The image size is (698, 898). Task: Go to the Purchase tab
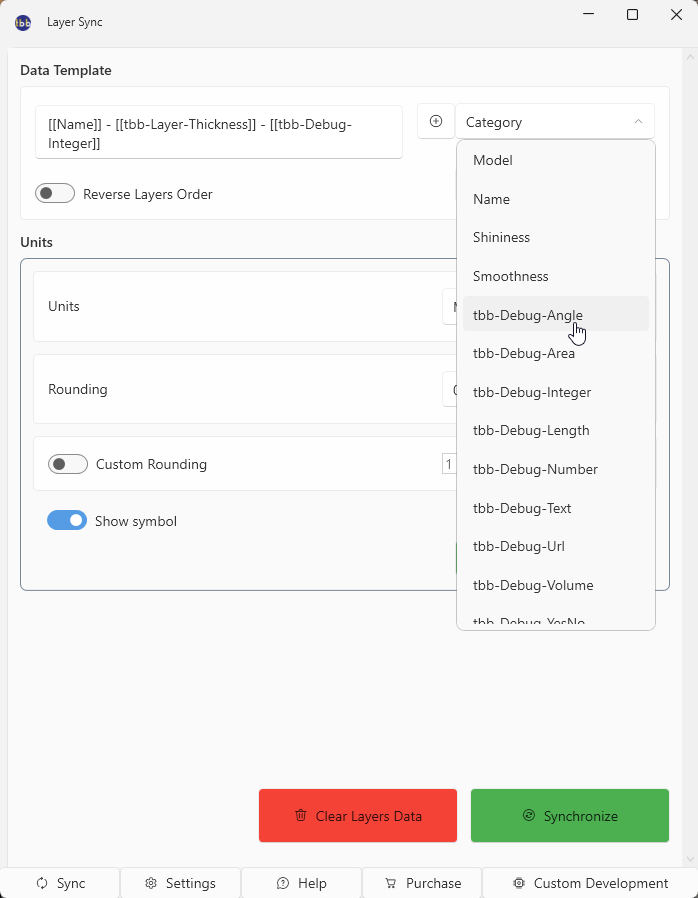[x=422, y=883]
